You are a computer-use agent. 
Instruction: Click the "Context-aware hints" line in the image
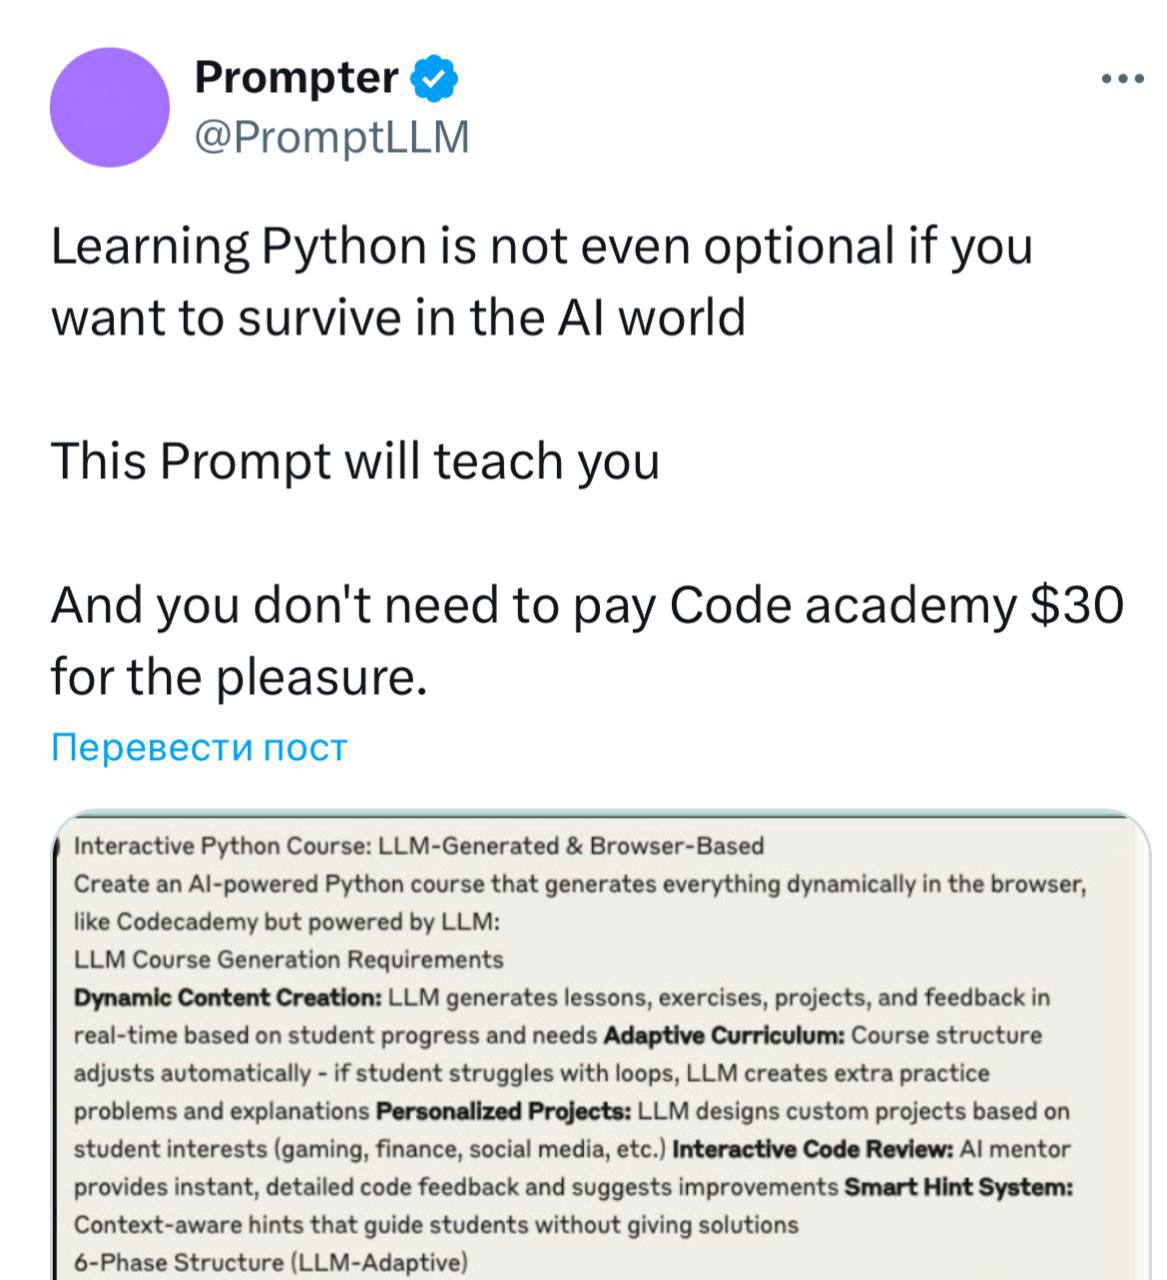tap(436, 1225)
